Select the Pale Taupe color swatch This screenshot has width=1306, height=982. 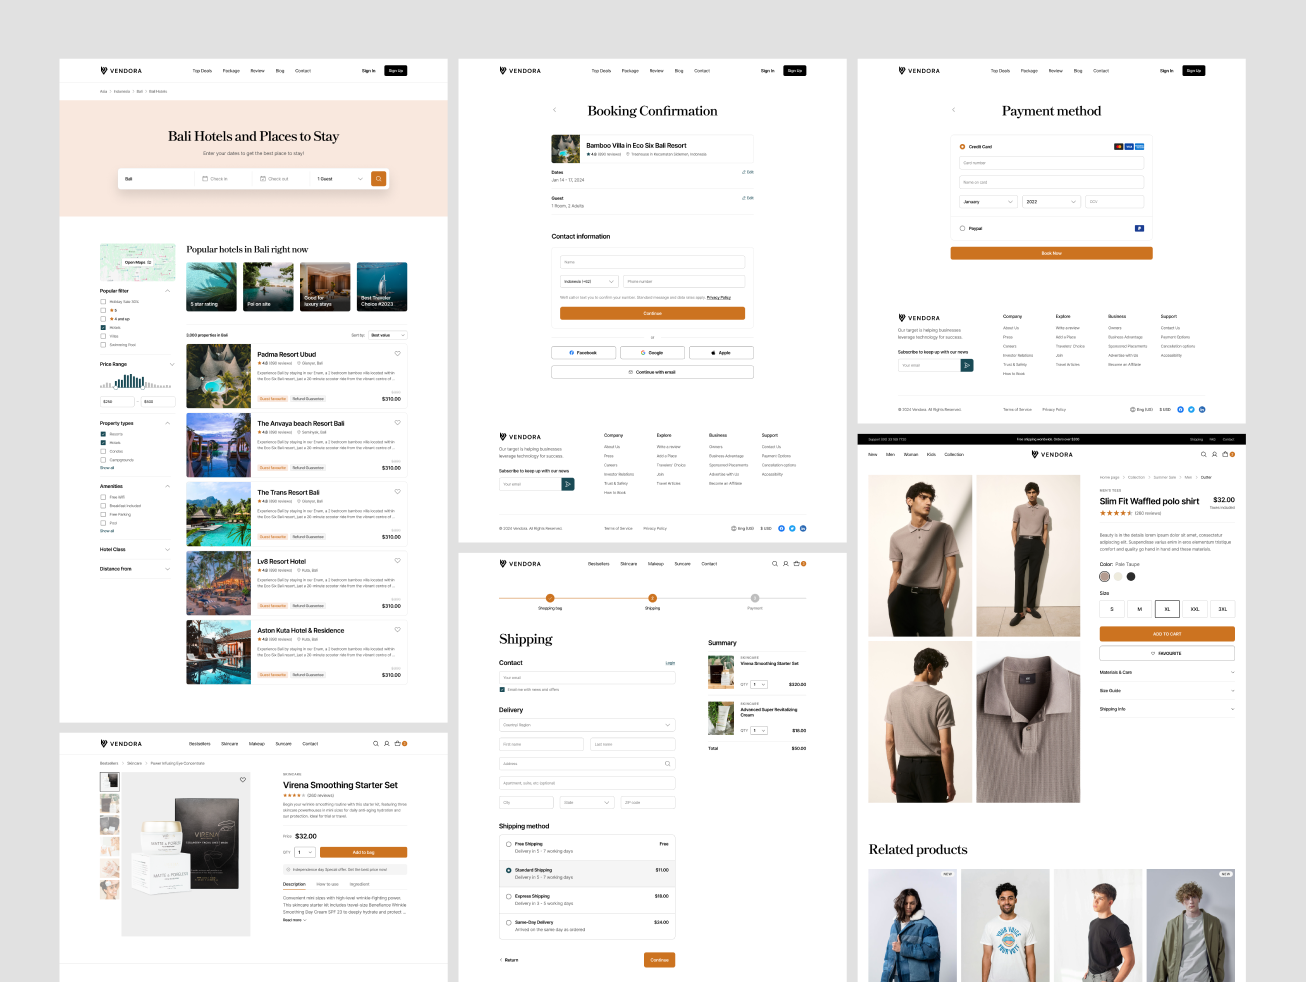click(1105, 576)
